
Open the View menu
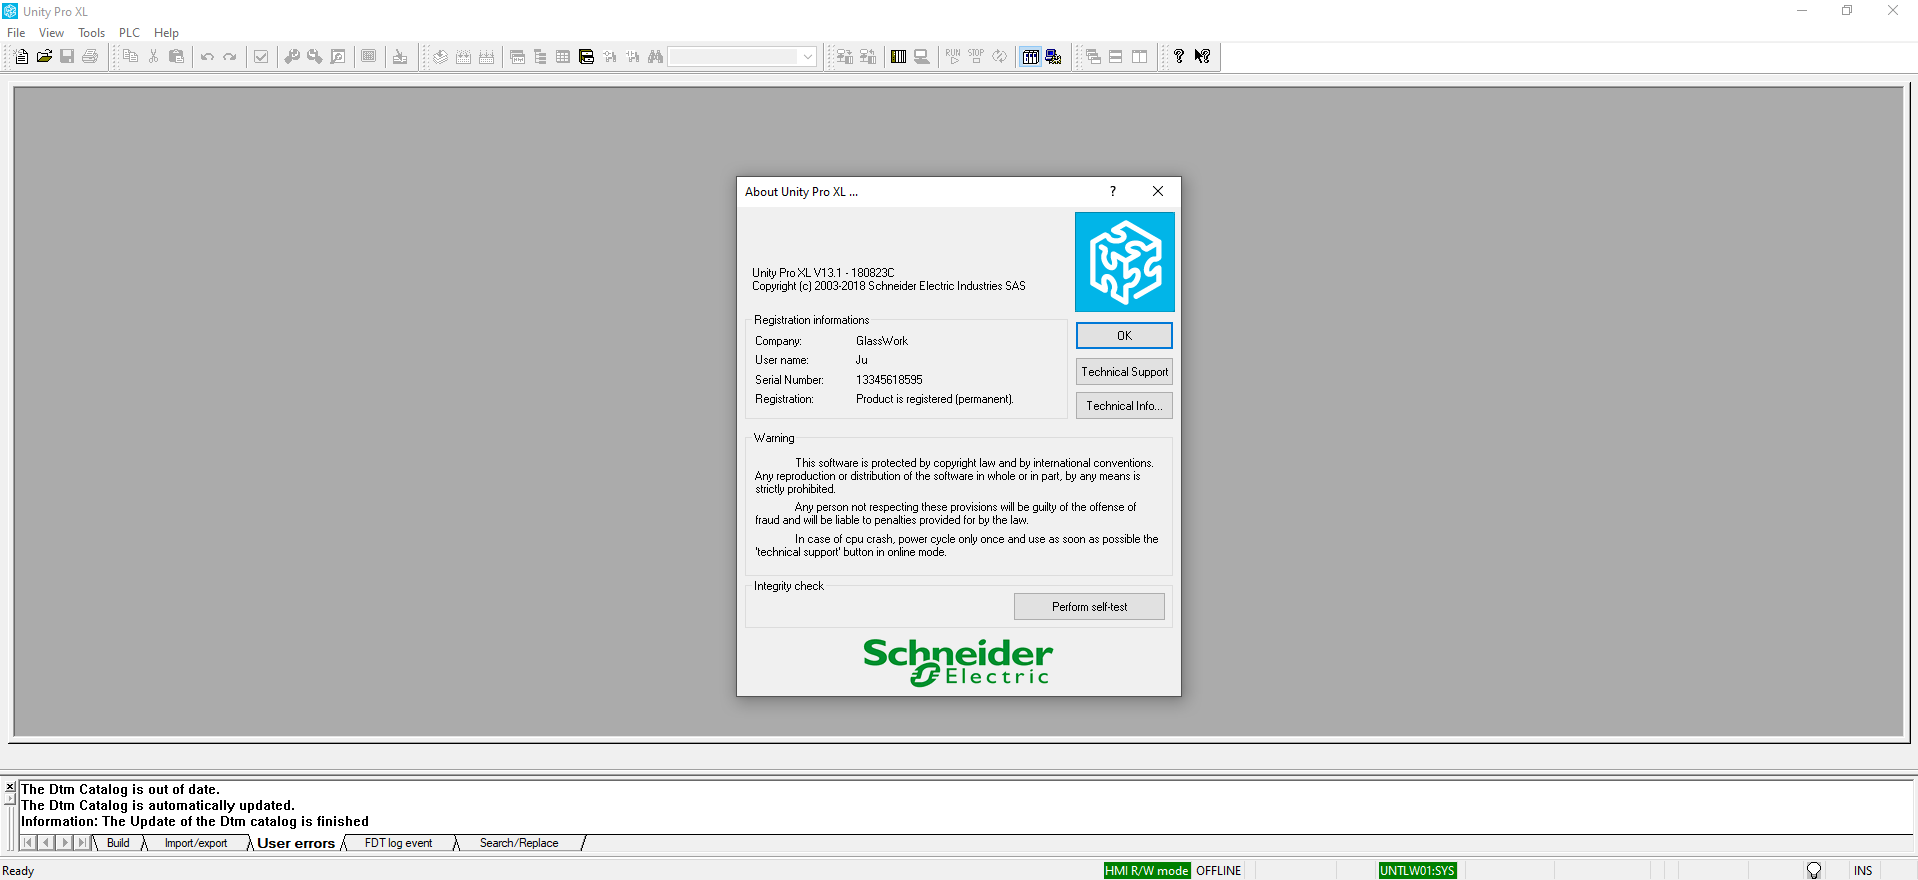(51, 33)
